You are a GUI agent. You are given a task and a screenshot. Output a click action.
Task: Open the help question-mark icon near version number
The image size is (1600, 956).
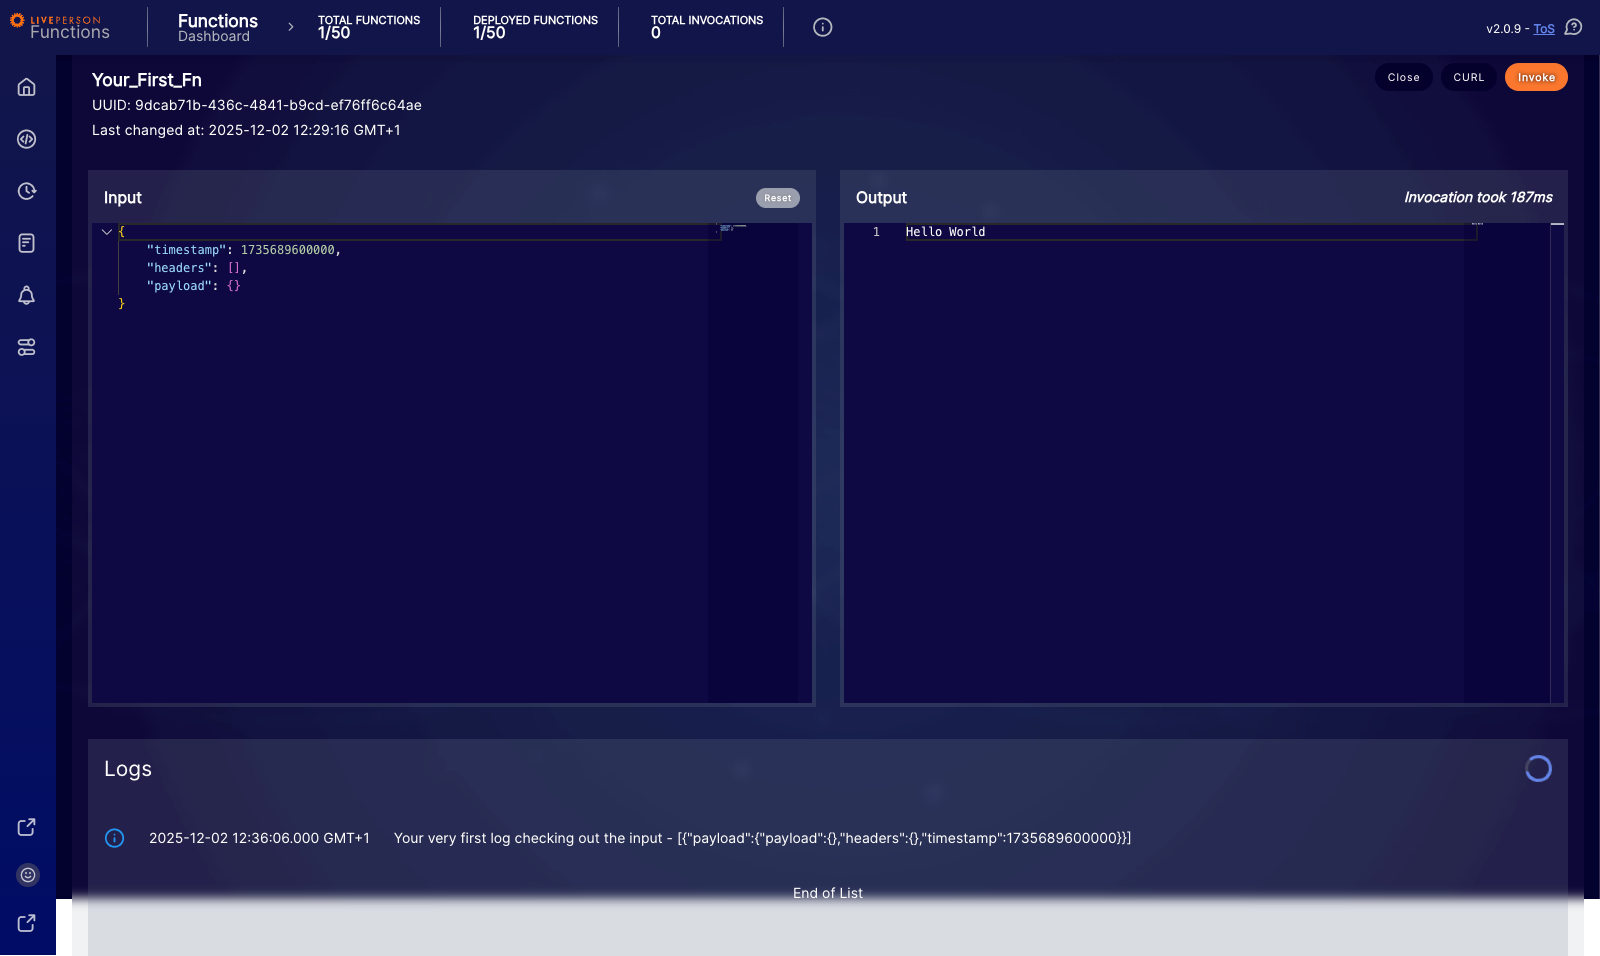(x=1573, y=29)
